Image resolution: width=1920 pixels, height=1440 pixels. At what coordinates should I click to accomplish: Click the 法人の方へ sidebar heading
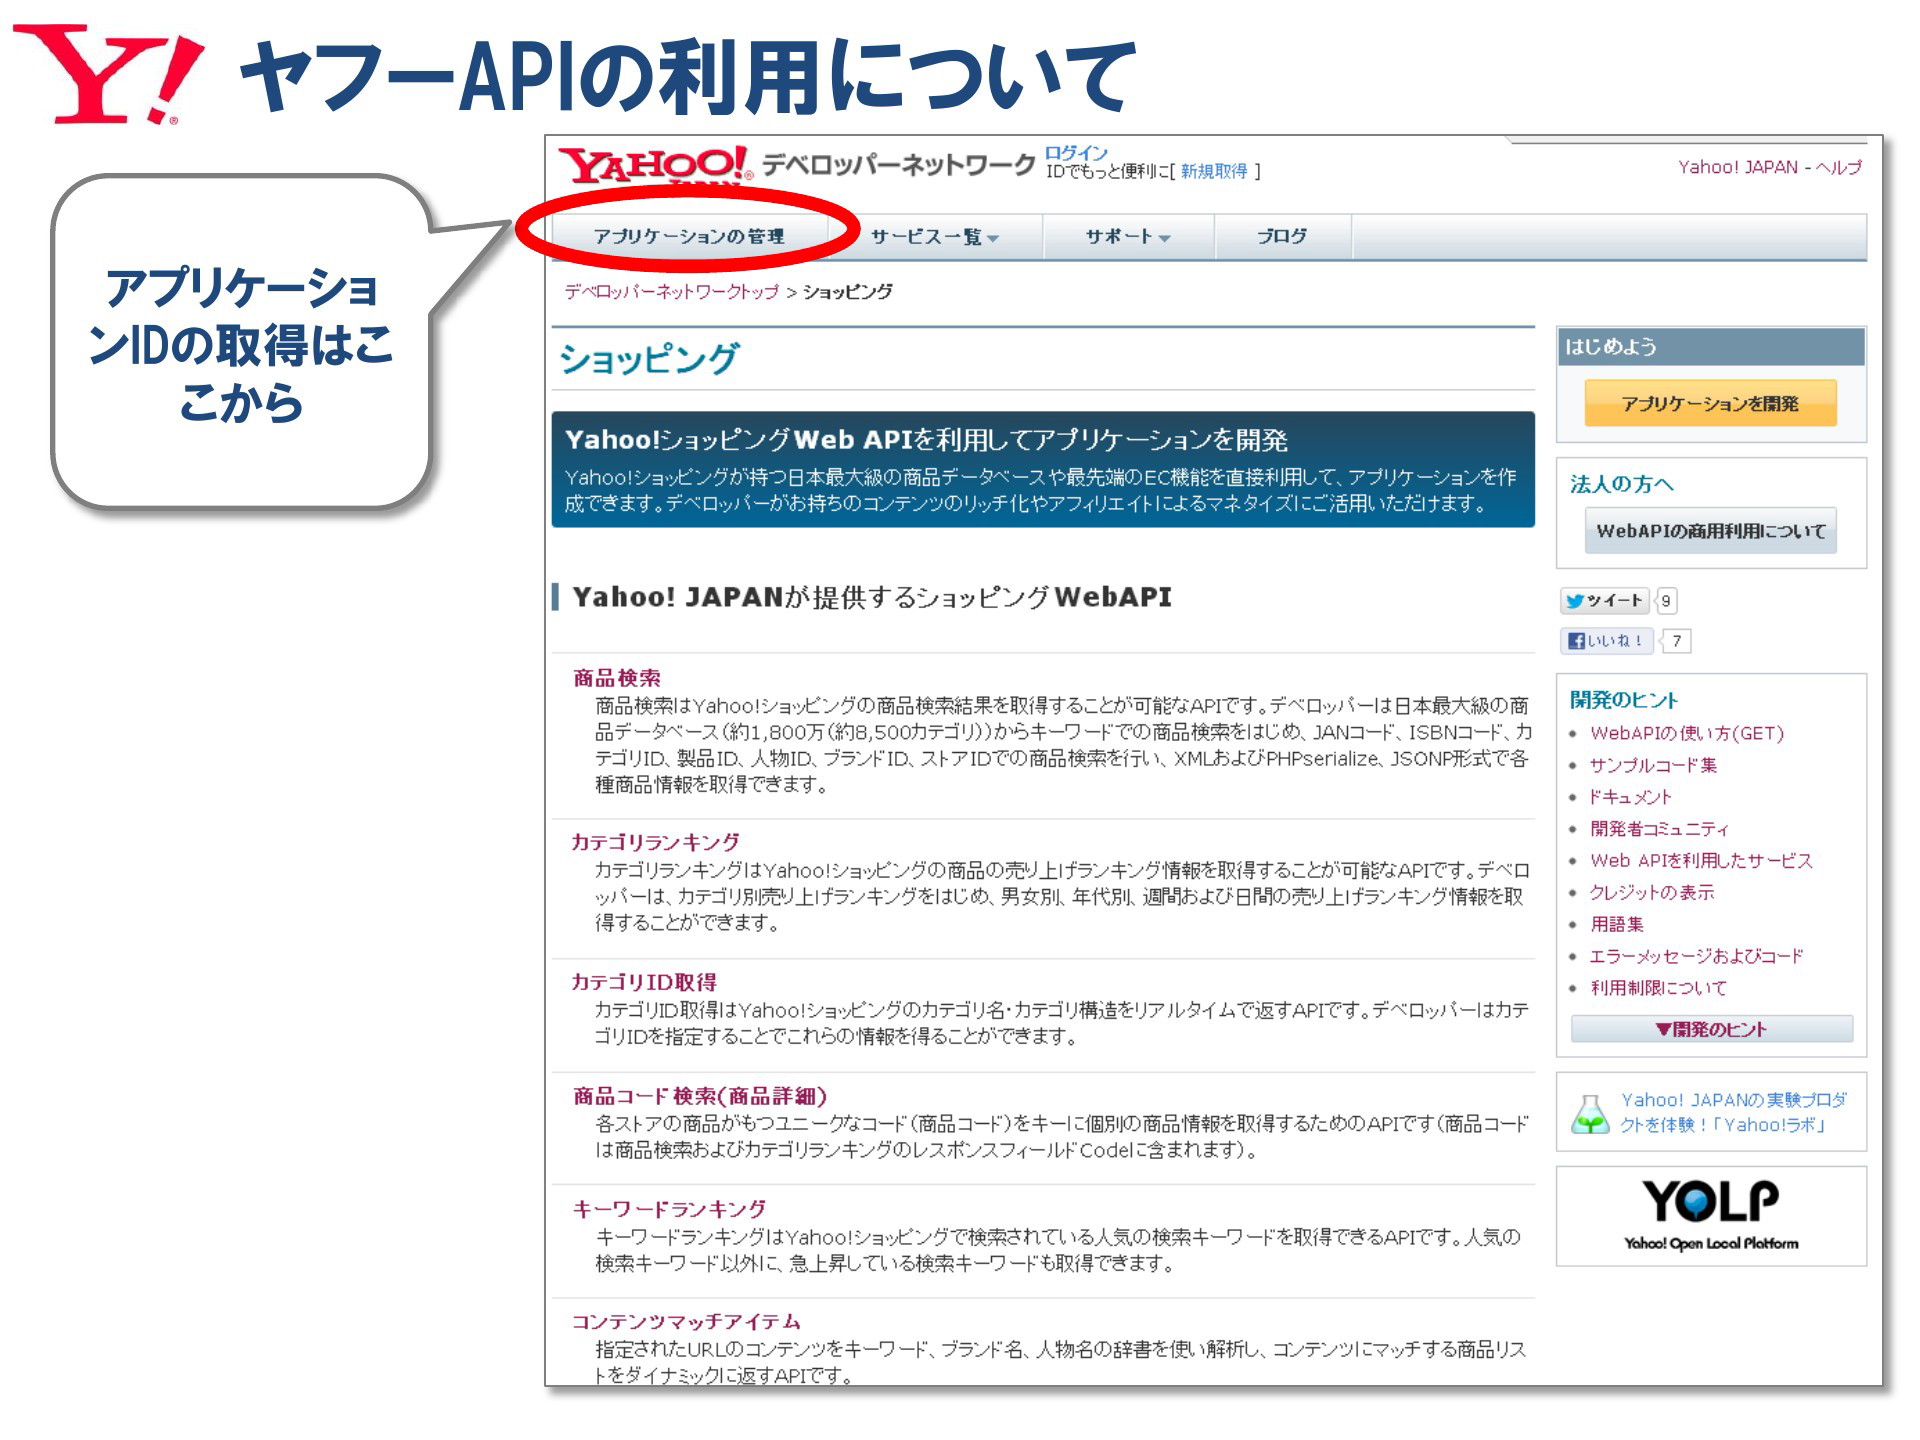[x=1621, y=484]
